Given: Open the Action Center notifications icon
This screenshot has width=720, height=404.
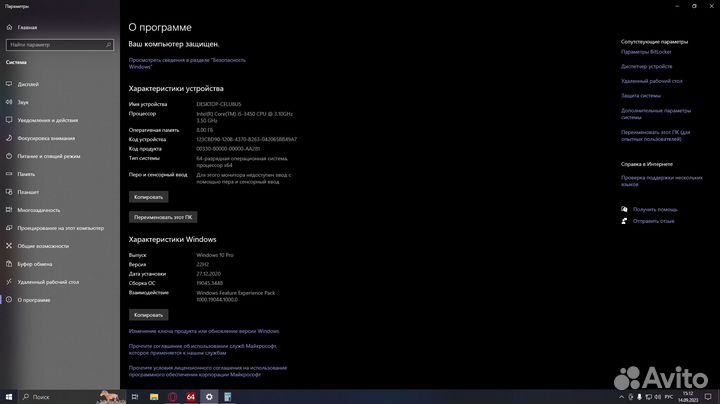Looking at the screenshot, I should coord(708,397).
